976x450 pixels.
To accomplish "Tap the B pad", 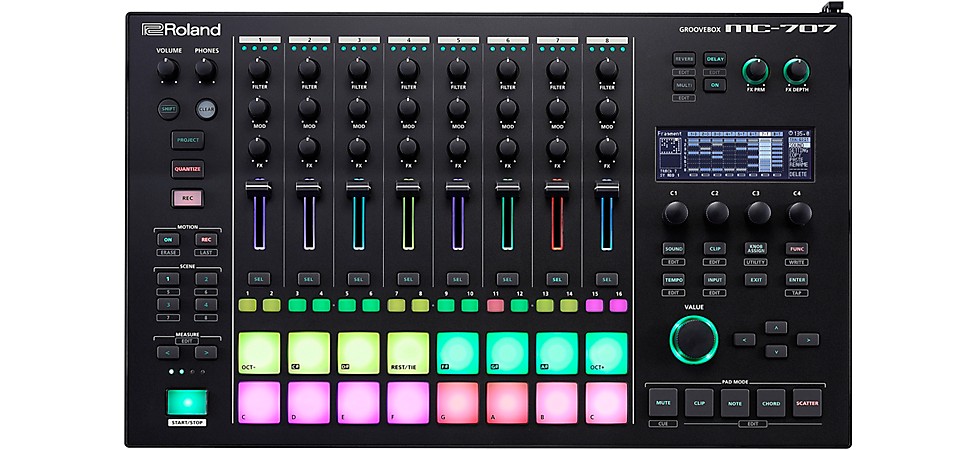I will [557, 403].
